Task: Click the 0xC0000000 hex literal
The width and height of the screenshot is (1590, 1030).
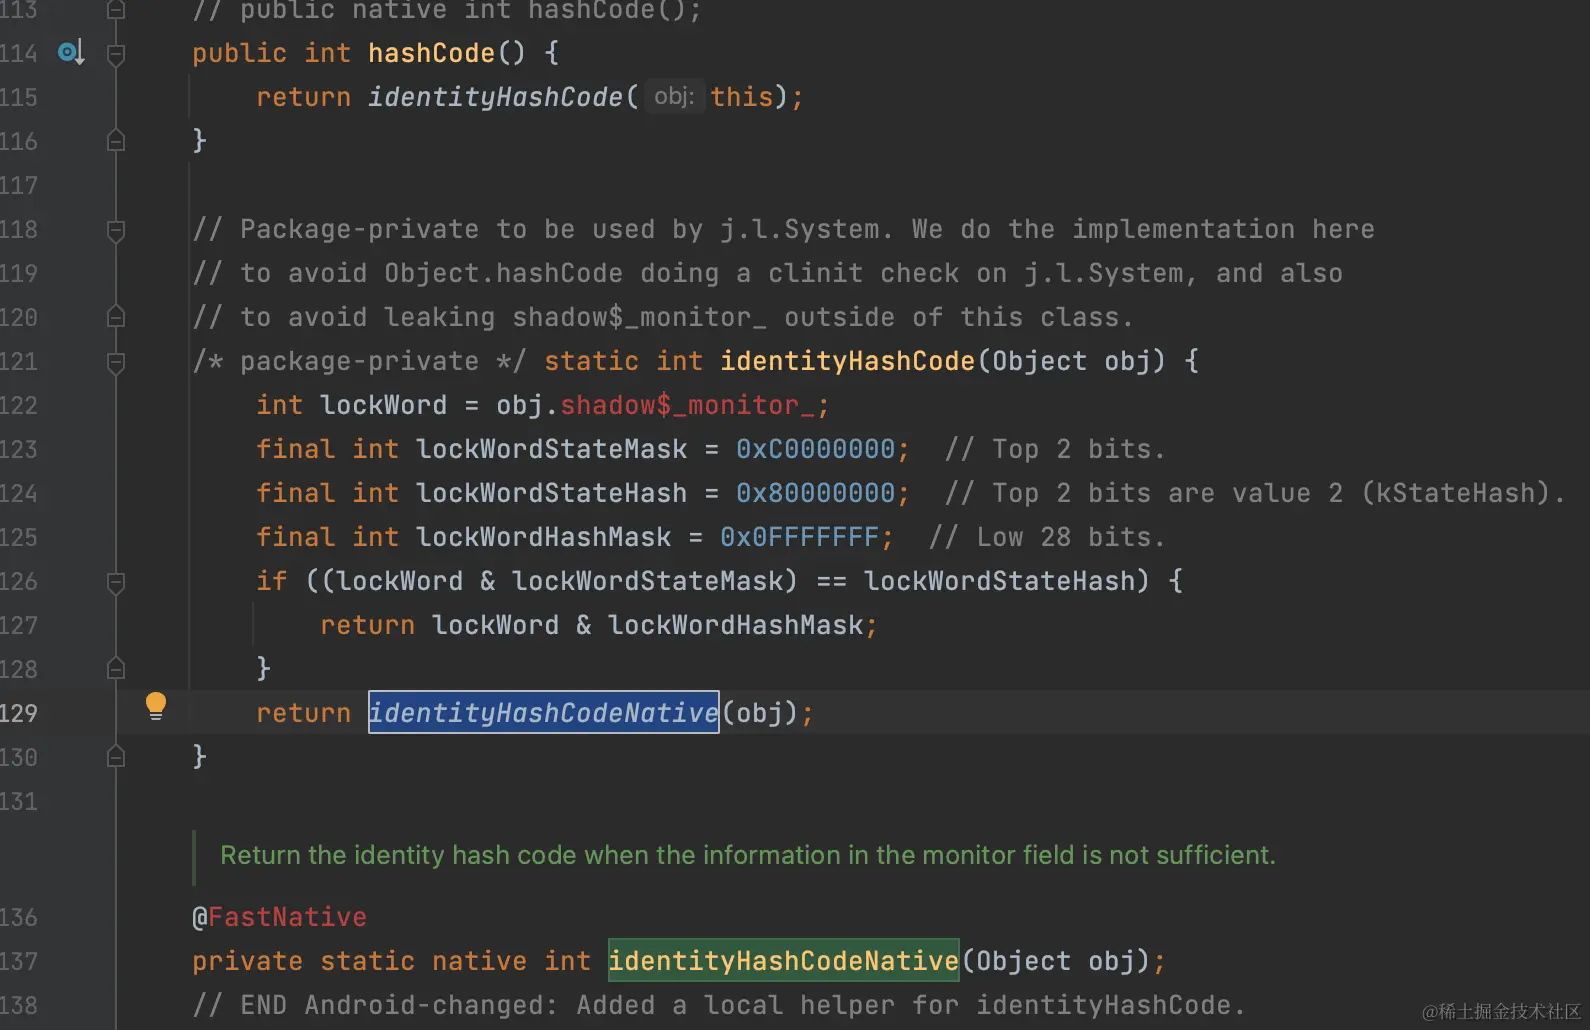Action: (816, 449)
